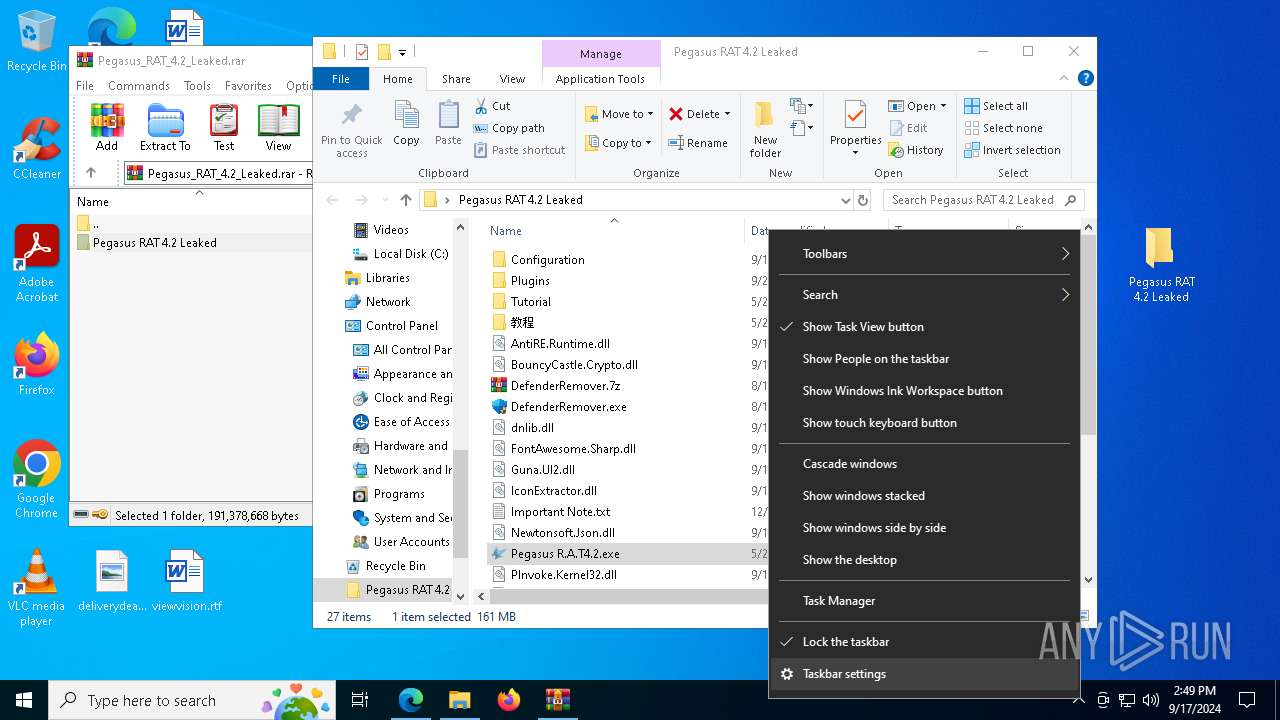Click the Copy icon in Explorer ribbon
Image resolution: width=1280 pixels, height=720 pixels.
[x=406, y=124]
